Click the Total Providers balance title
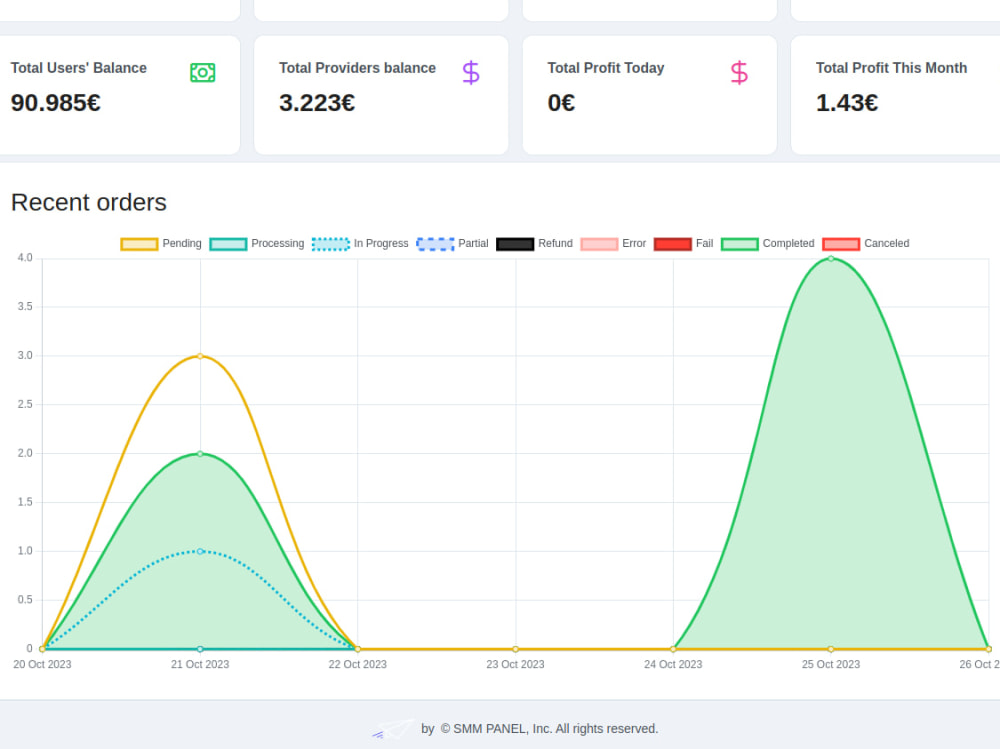This screenshot has height=749, width=1000. pyautogui.click(x=357, y=68)
